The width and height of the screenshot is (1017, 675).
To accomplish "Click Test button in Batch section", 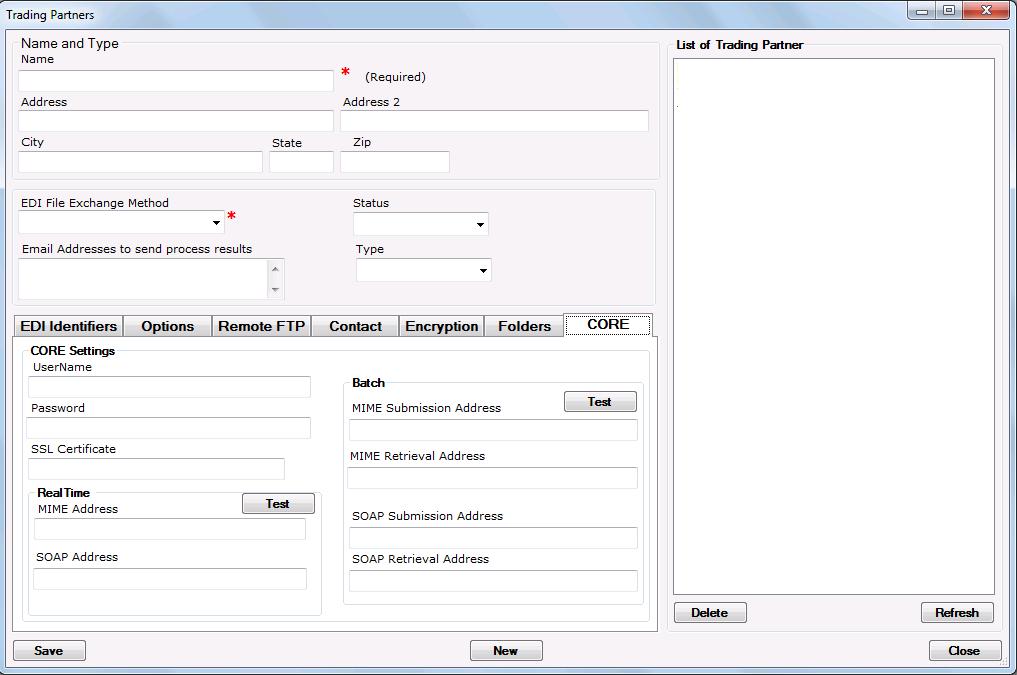I will (600, 401).
